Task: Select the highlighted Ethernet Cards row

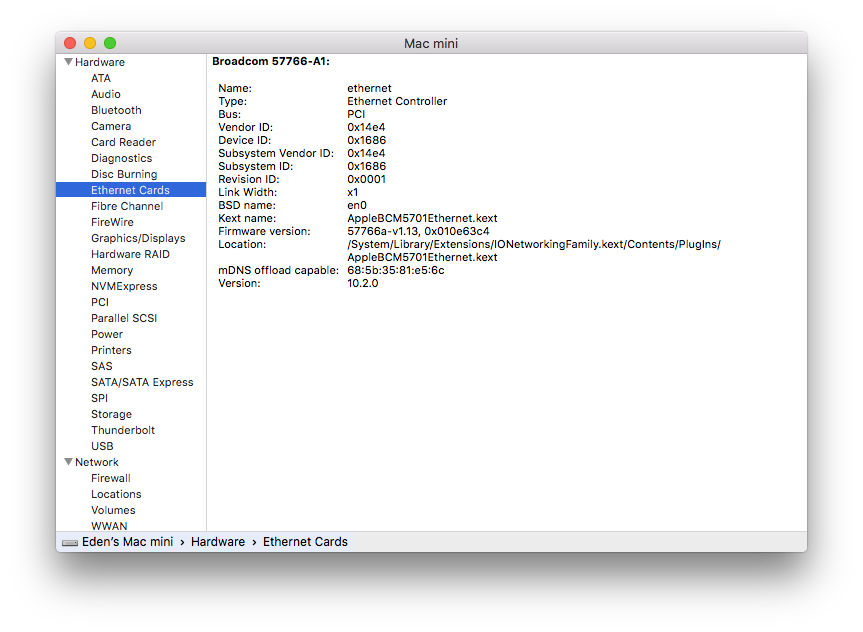Action: [x=131, y=190]
